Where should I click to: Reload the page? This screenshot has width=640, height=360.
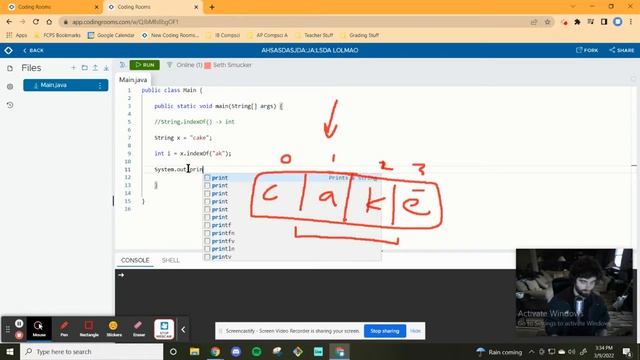pos(36,22)
